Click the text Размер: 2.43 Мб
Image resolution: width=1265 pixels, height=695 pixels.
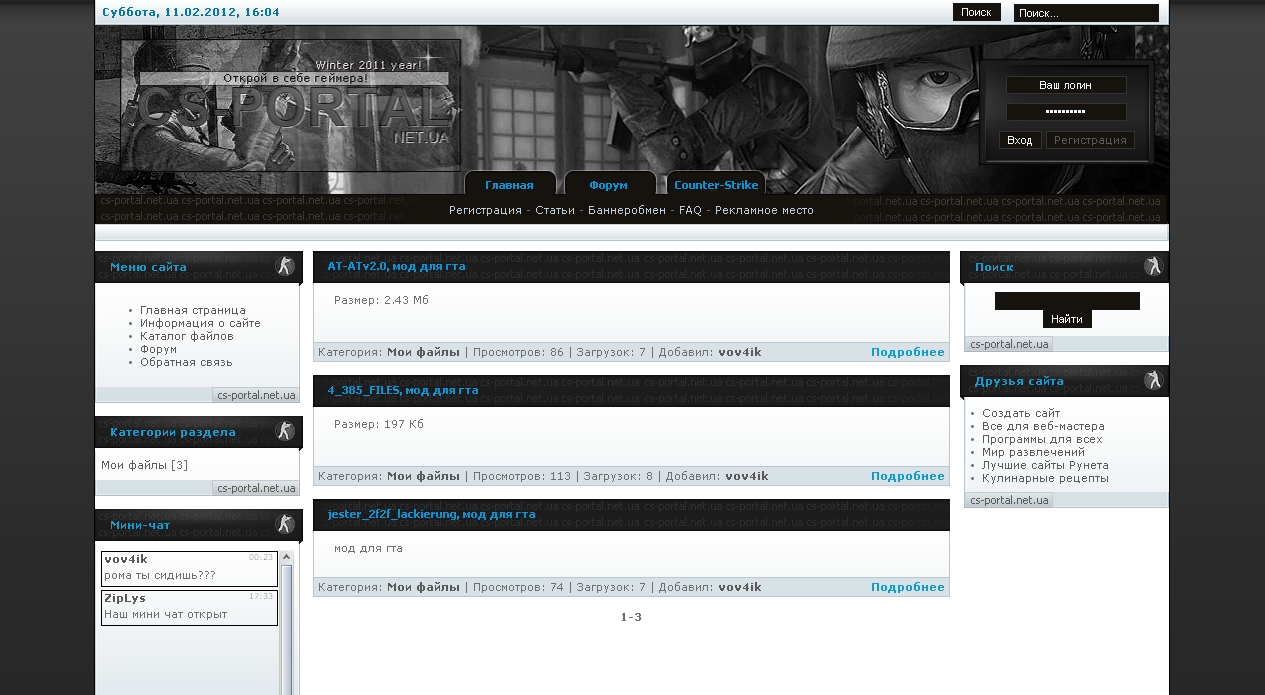(x=381, y=300)
